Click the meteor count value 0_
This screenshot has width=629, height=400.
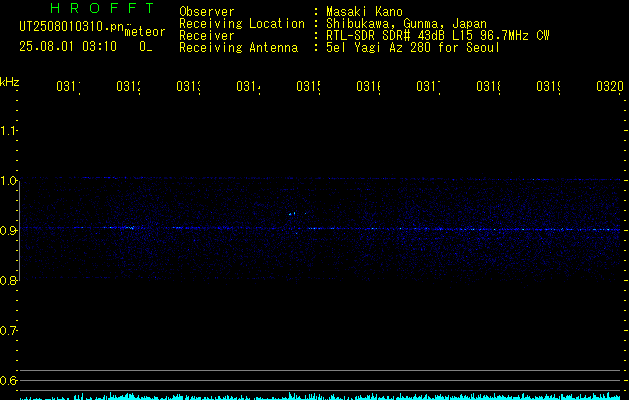(145, 47)
